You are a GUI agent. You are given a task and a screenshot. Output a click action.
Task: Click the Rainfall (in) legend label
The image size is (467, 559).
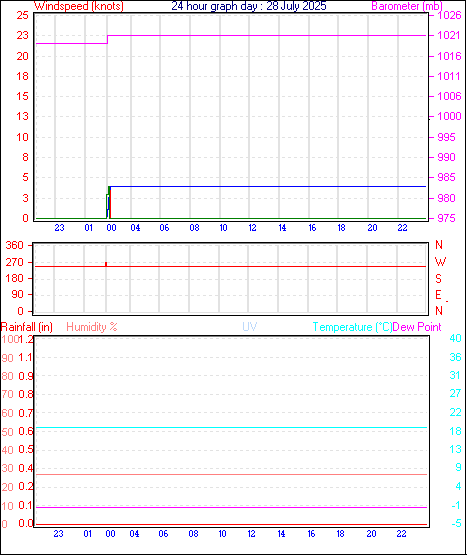click(x=27, y=327)
